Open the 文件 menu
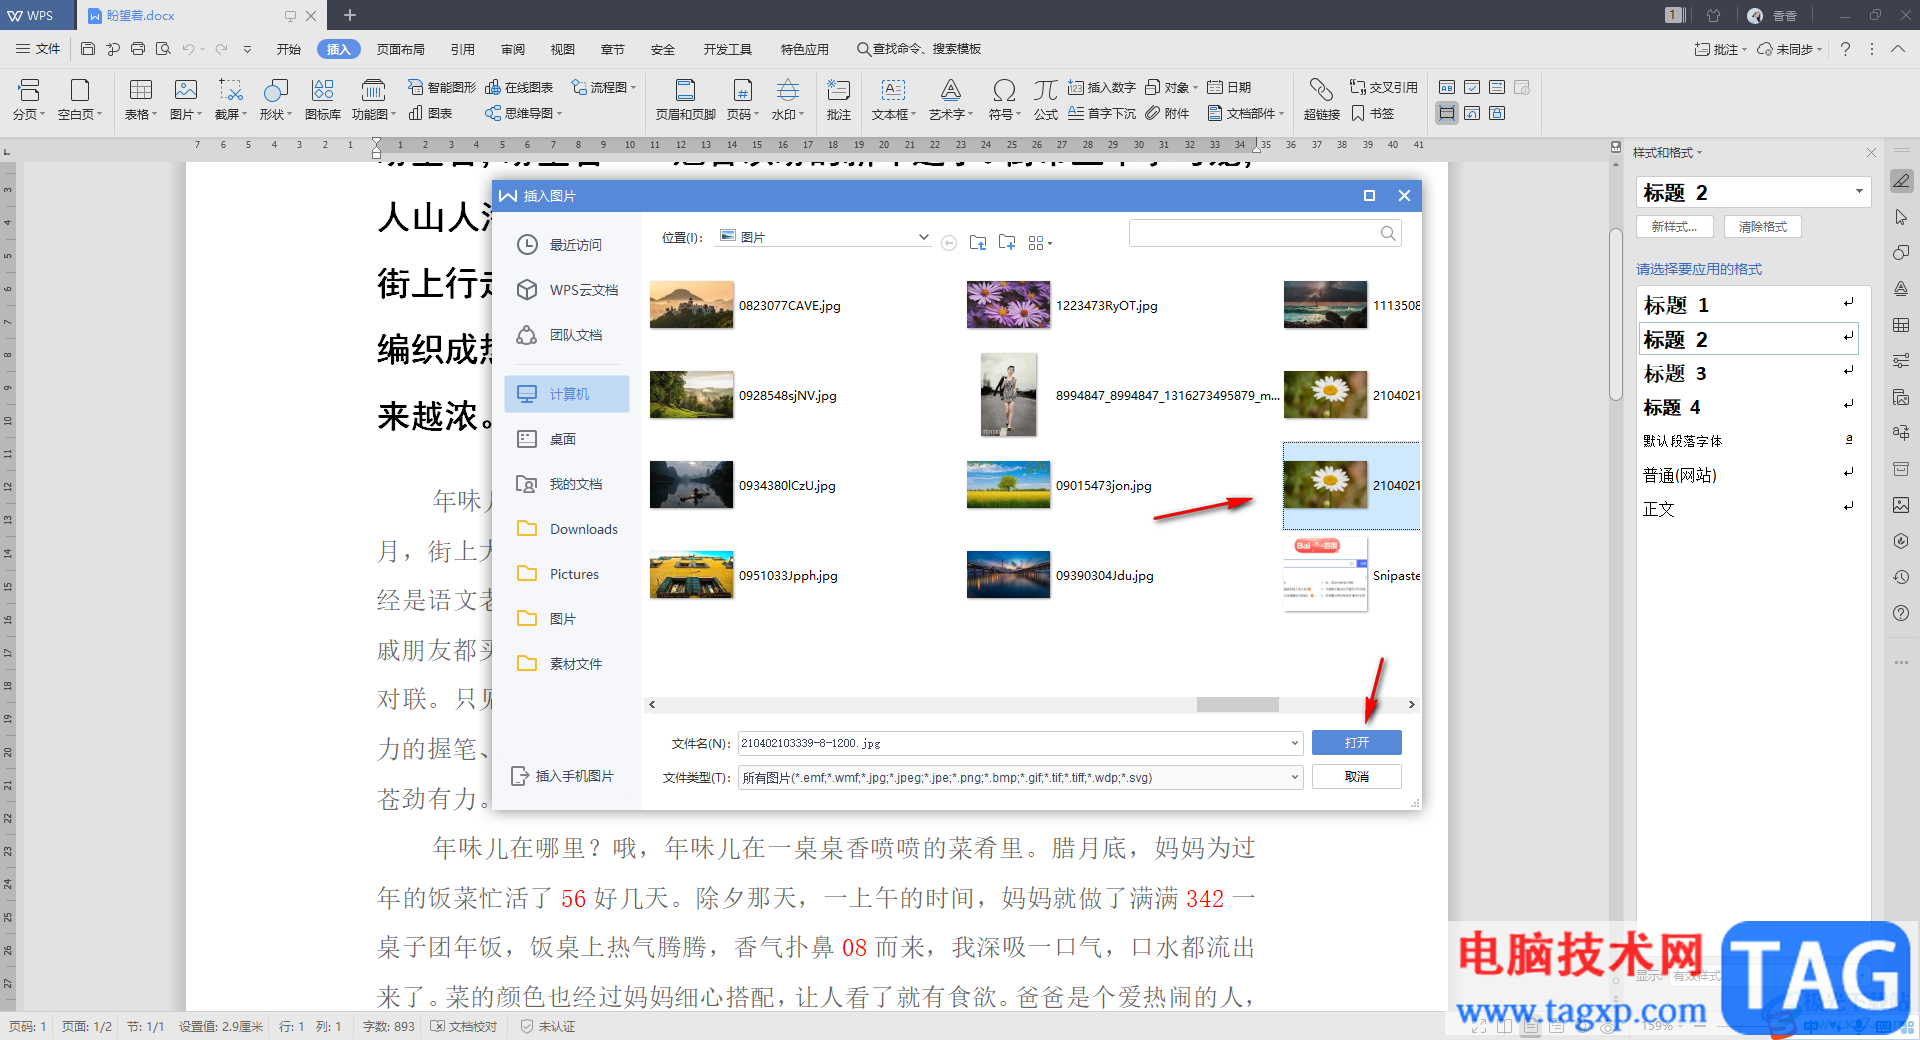1920x1040 pixels. [x=38, y=48]
